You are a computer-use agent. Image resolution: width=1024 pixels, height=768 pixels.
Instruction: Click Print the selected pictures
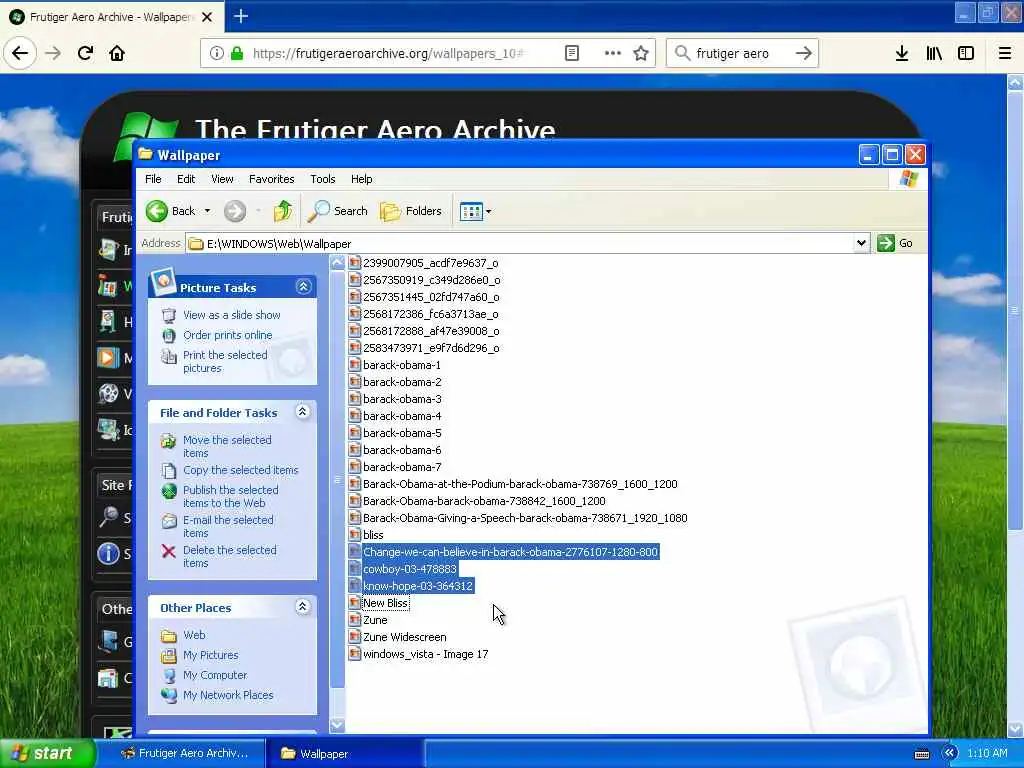[225, 361]
